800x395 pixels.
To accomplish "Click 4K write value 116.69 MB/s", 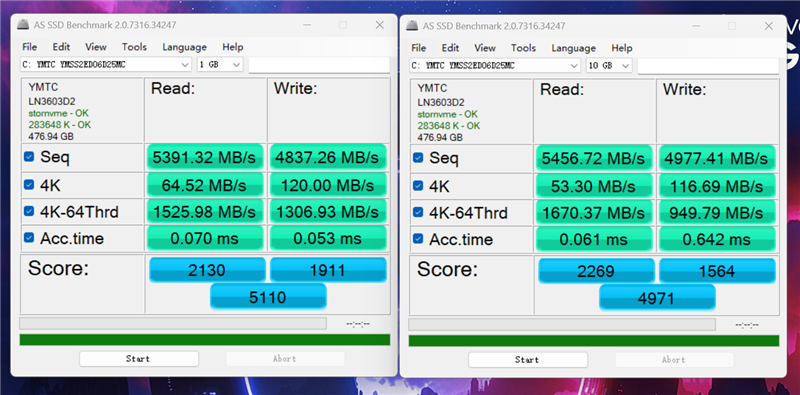I will tap(717, 186).
